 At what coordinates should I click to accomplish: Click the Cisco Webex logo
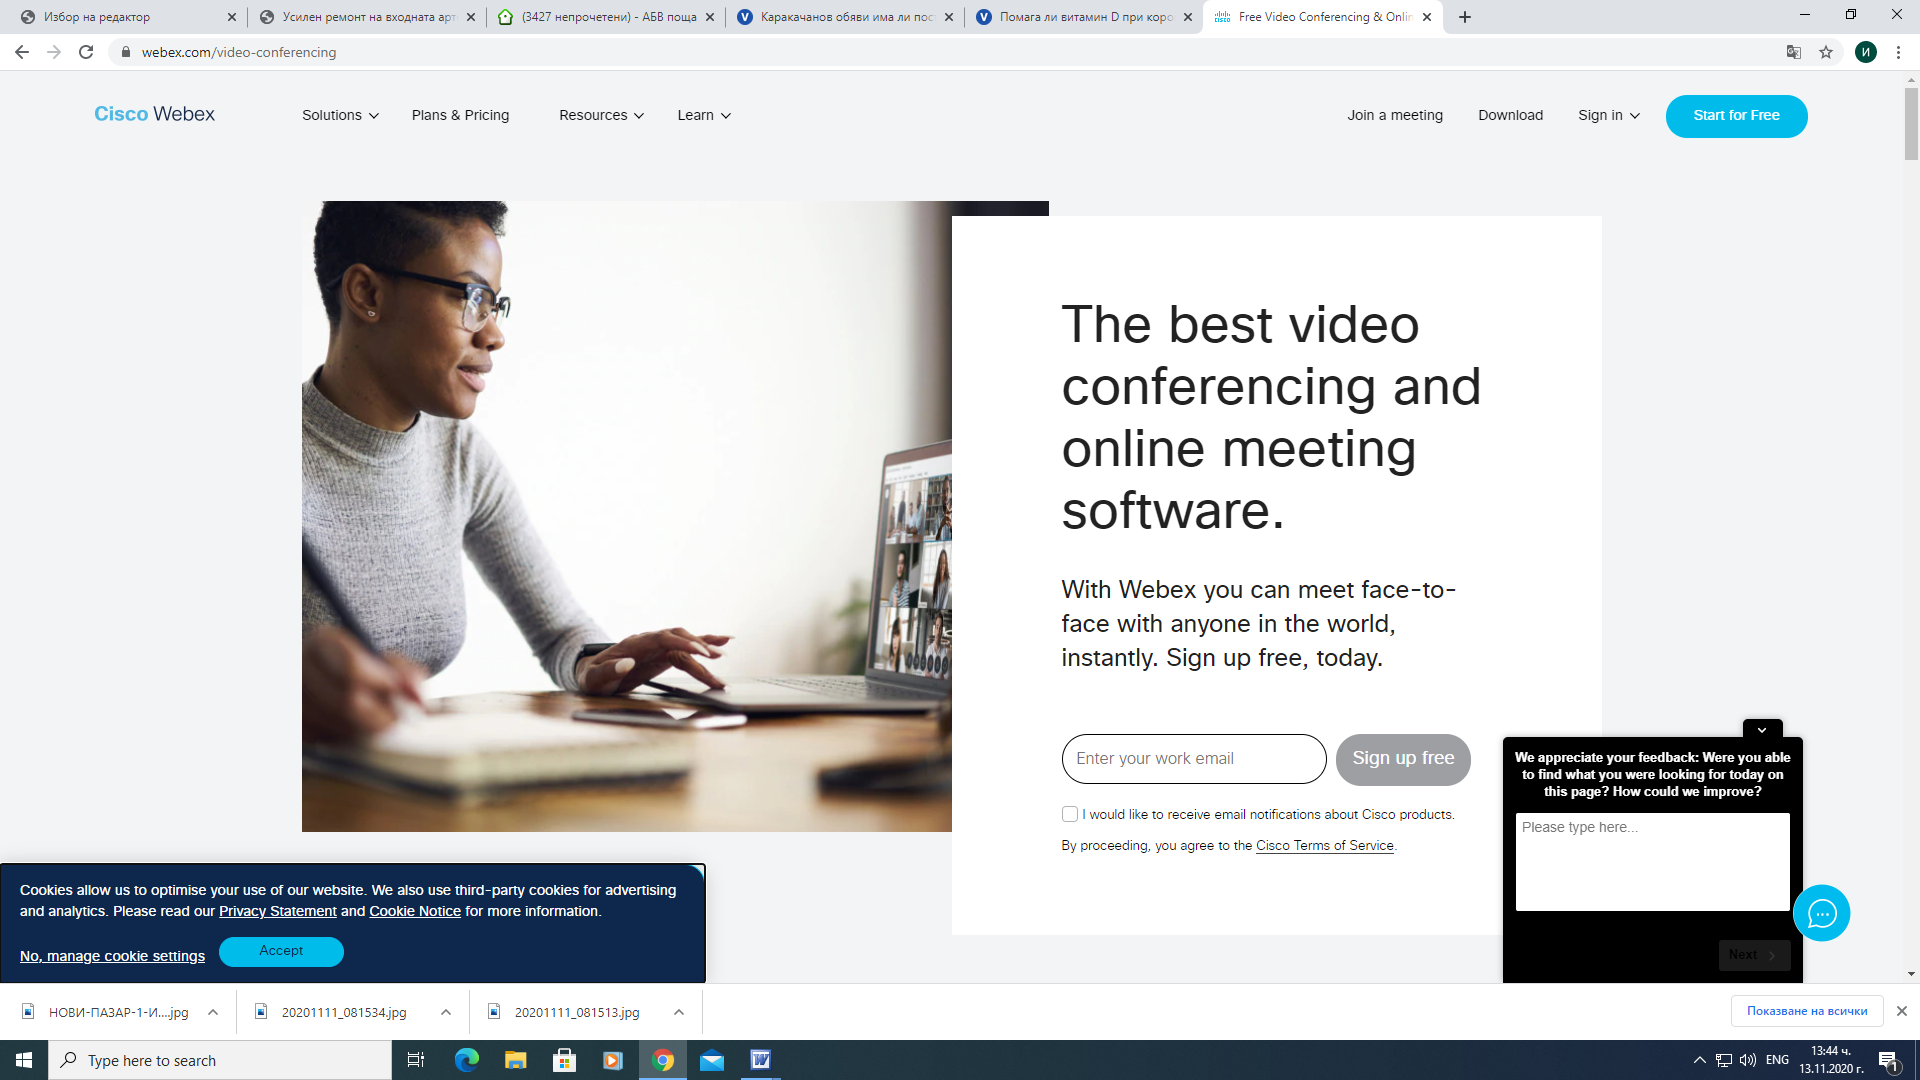(154, 114)
